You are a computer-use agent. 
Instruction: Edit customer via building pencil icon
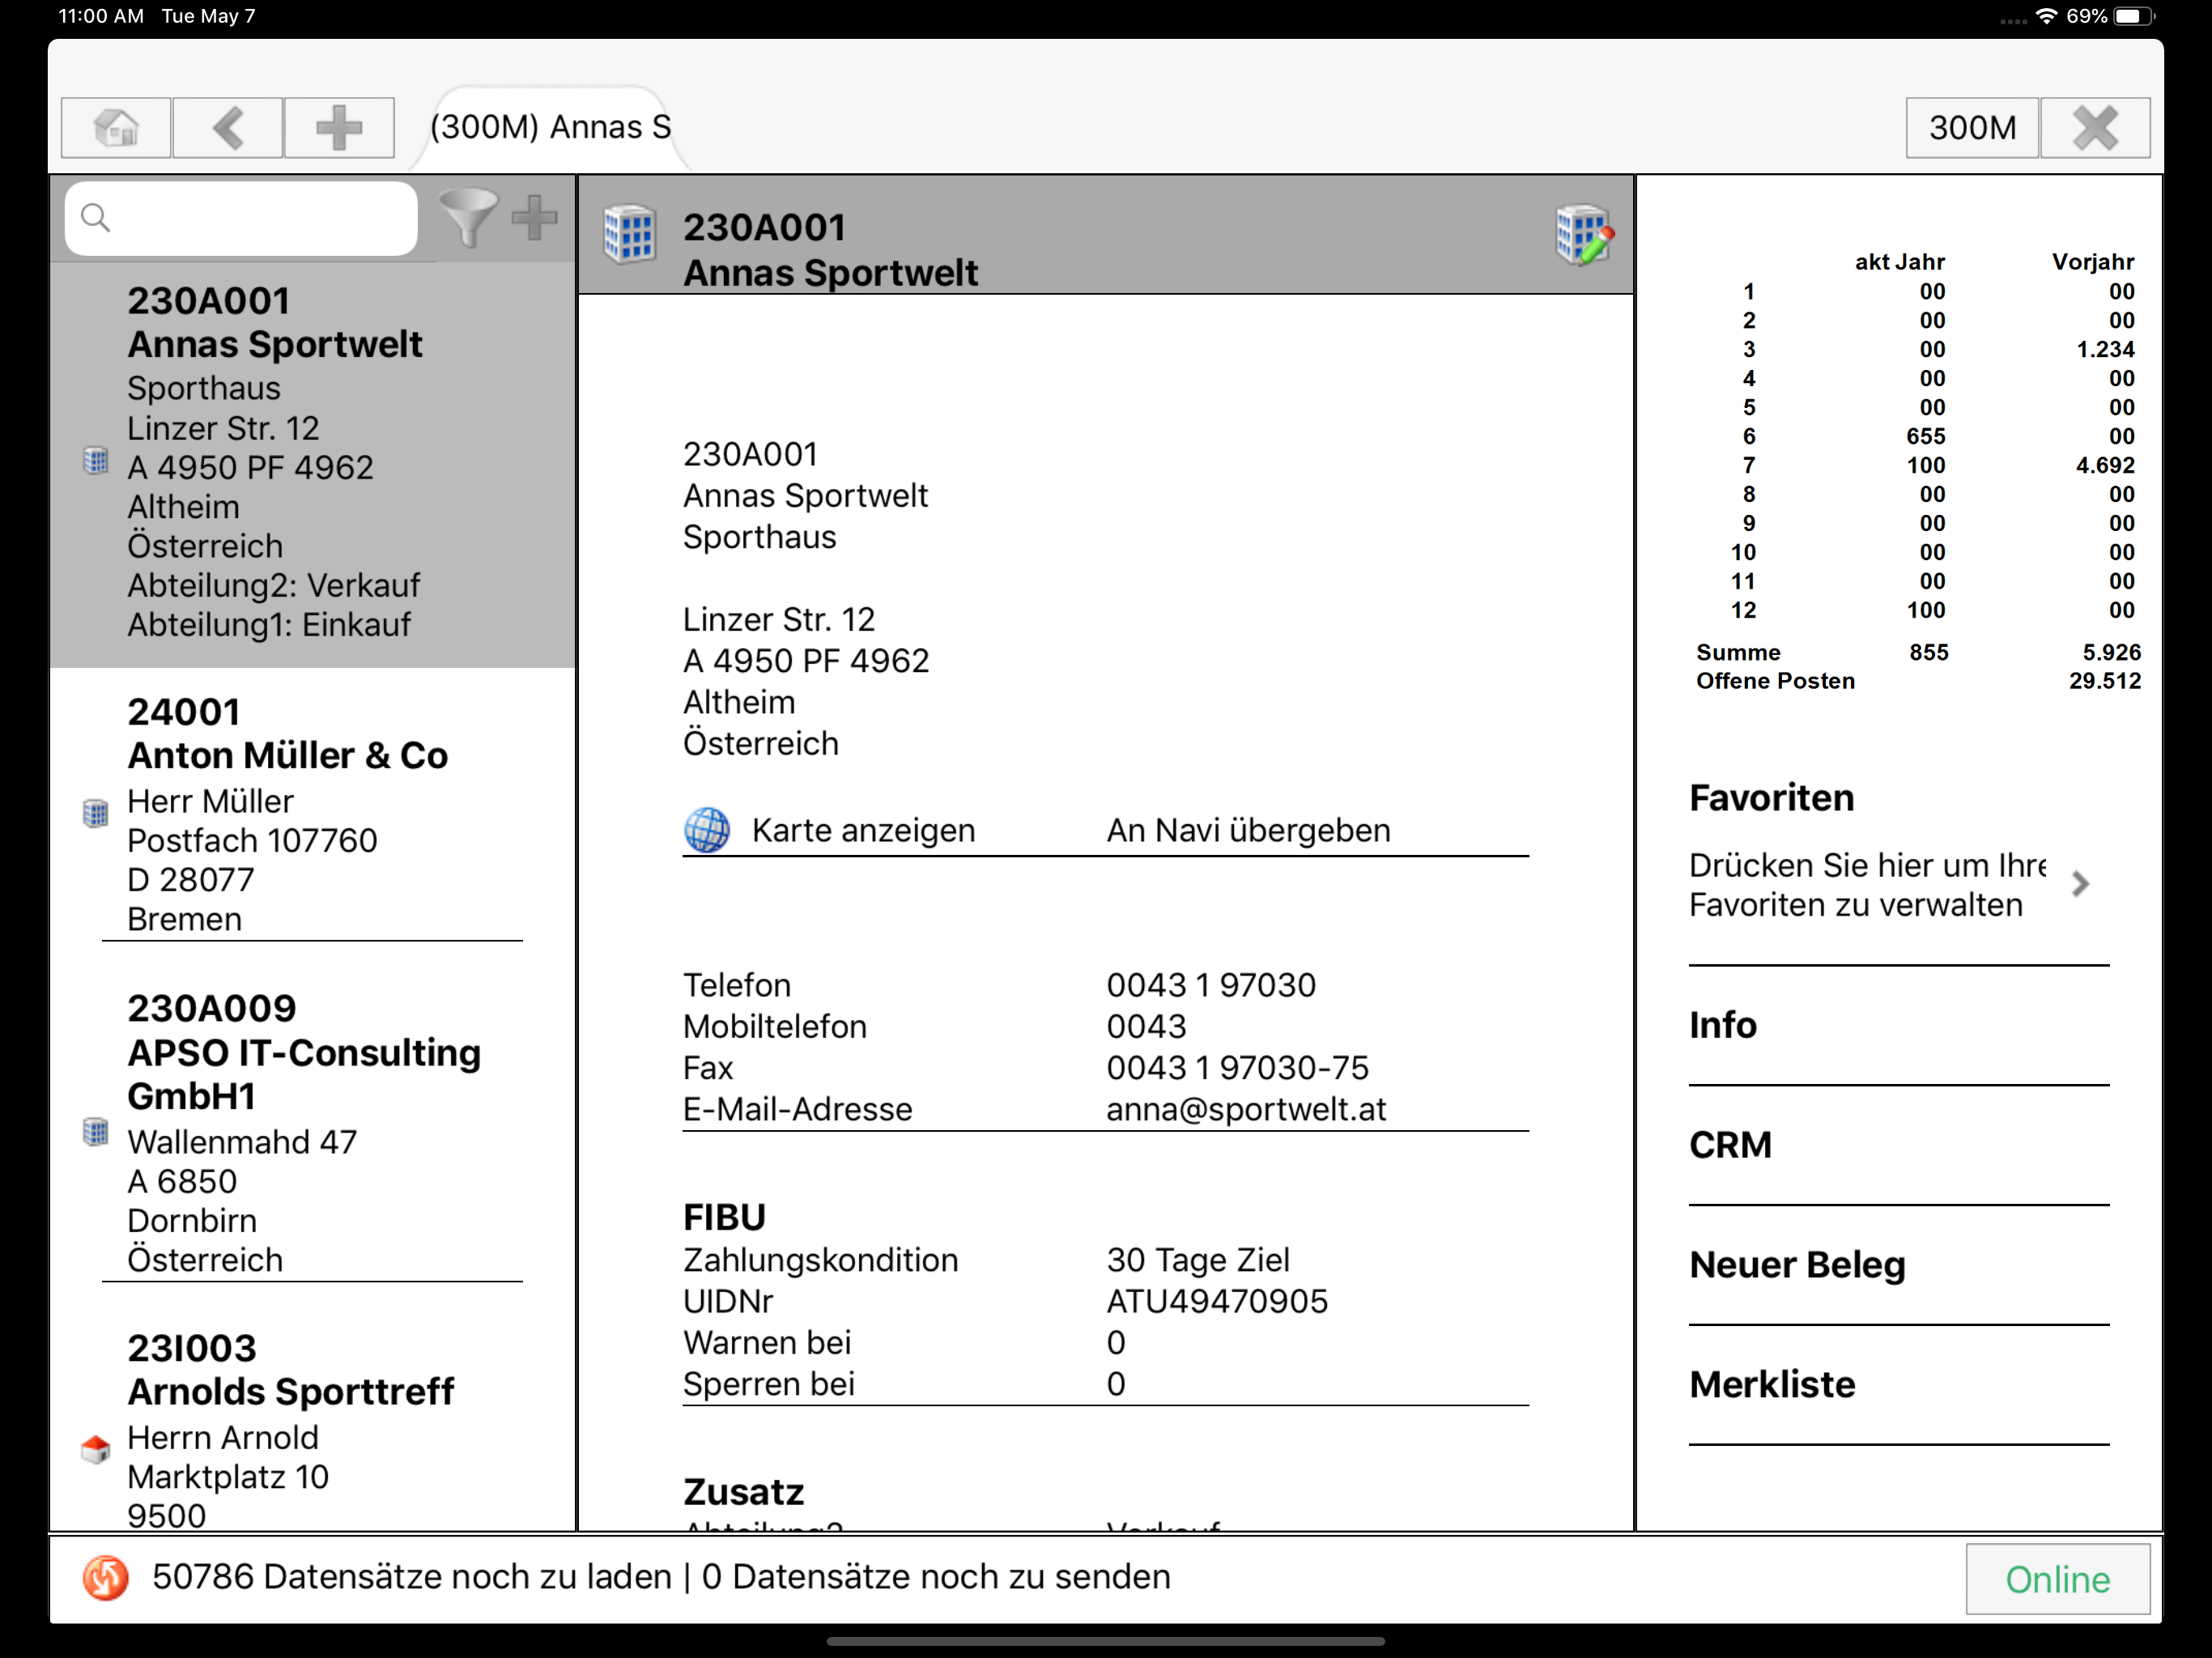pyautogui.click(x=1584, y=235)
